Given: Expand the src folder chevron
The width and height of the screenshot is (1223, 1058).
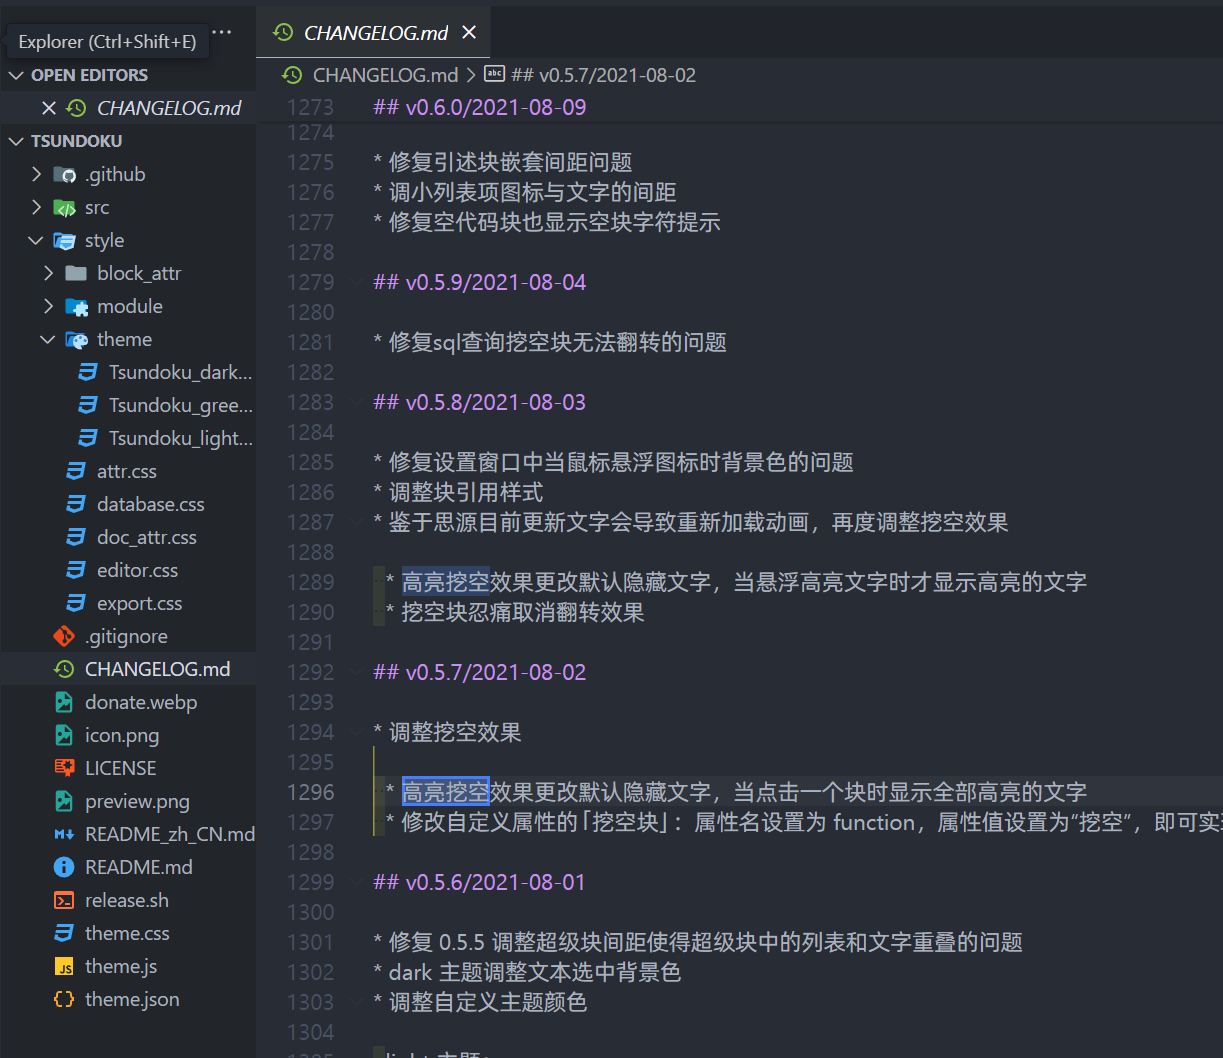Looking at the screenshot, I should tap(37, 207).
